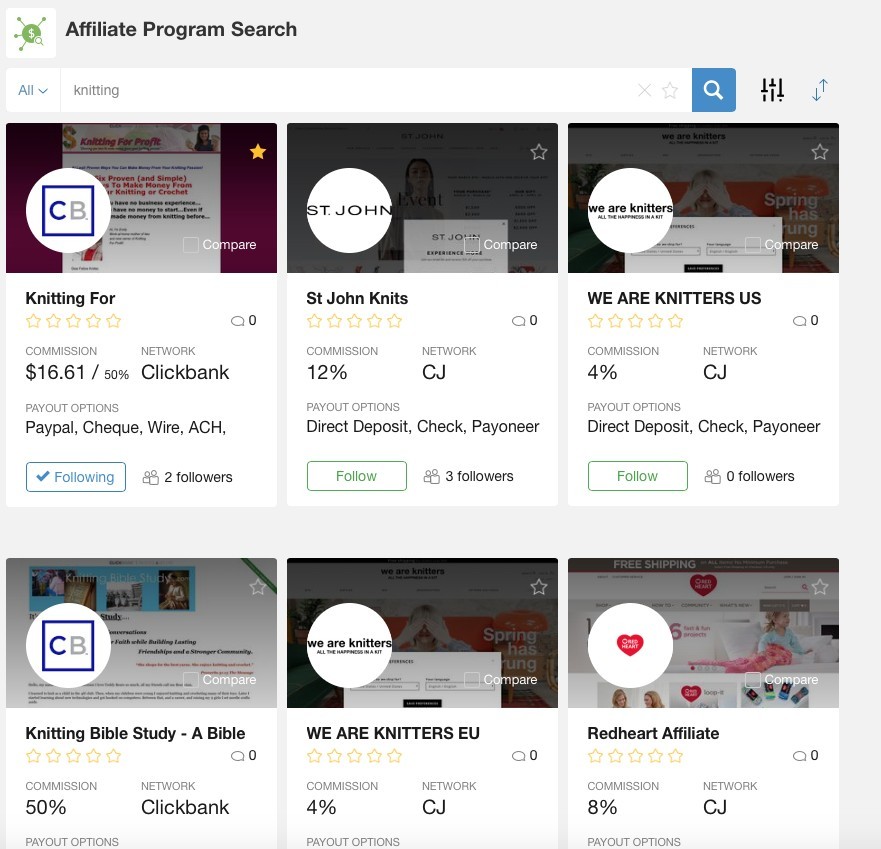Image resolution: width=881 pixels, height=849 pixels.
Task: Favorite St John Knits with star icon
Action: (x=539, y=151)
